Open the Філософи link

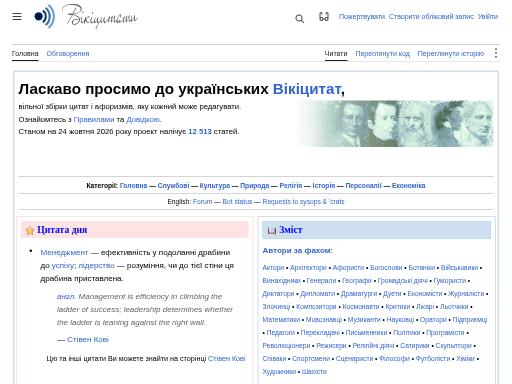coord(394,359)
